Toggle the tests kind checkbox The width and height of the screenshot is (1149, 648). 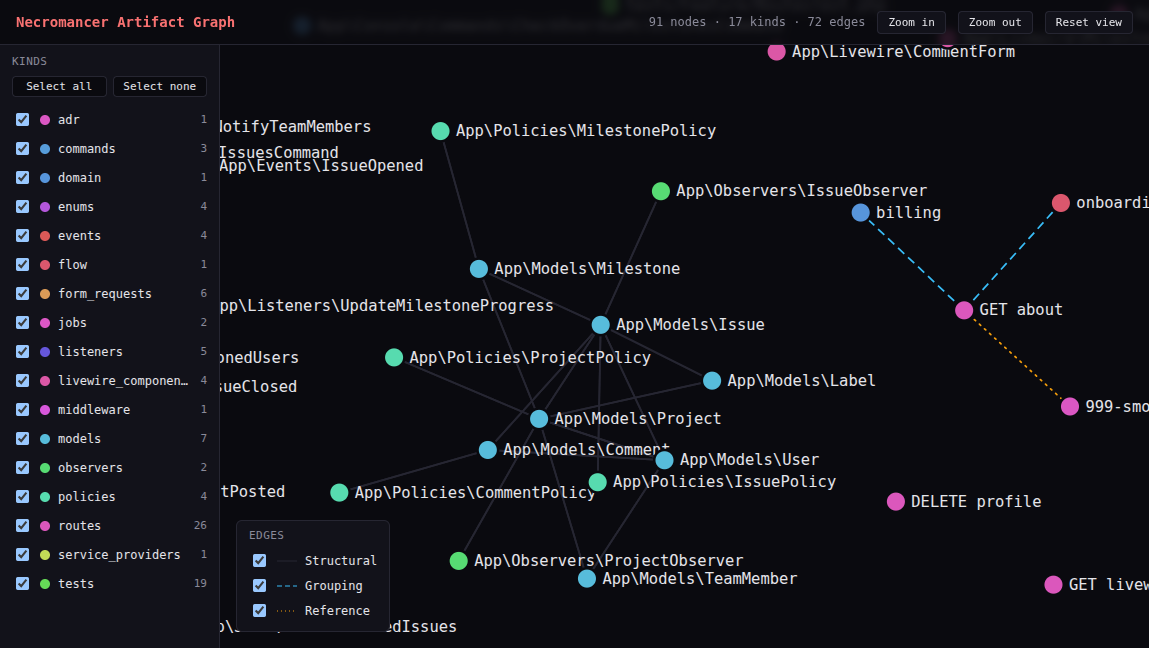(23, 584)
